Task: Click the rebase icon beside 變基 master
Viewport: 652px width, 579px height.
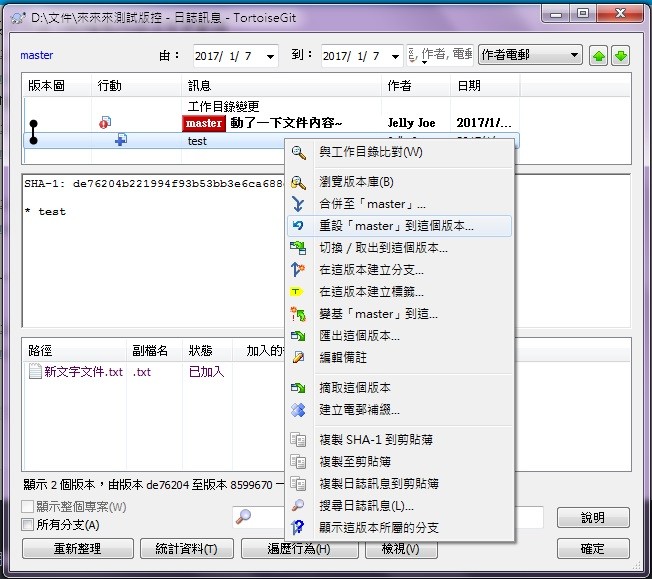Action: (298, 314)
